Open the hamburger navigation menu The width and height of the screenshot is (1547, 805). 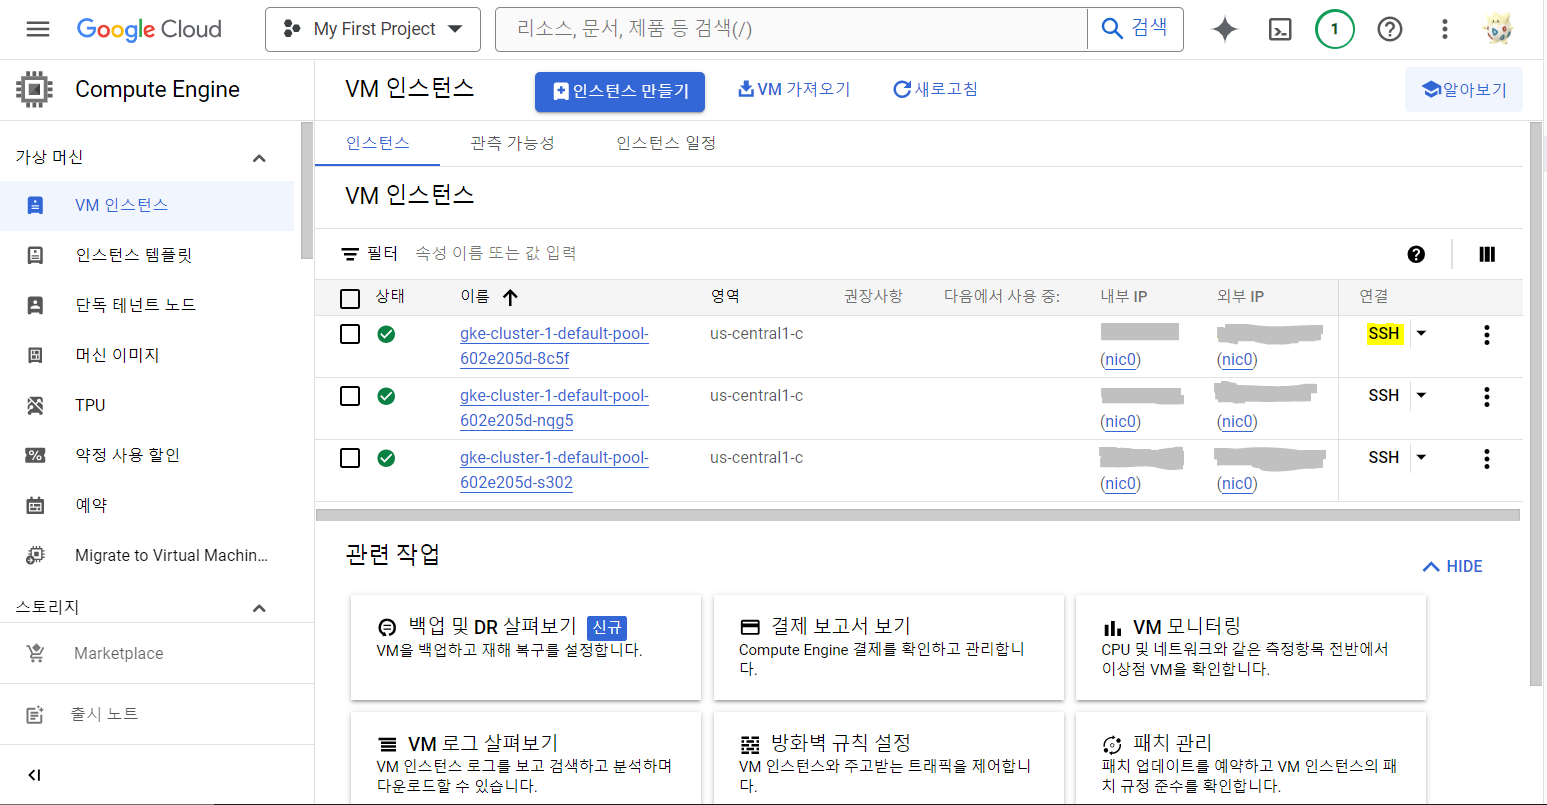pos(38,29)
